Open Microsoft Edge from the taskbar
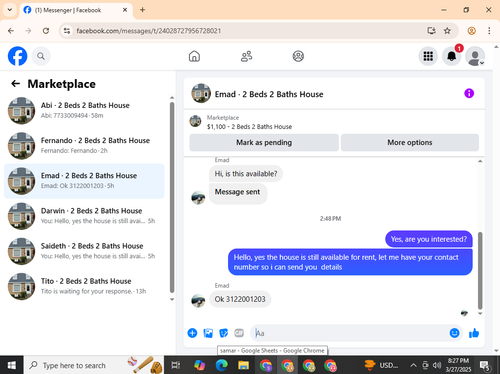 pyautogui.click(x=221, y=365)
